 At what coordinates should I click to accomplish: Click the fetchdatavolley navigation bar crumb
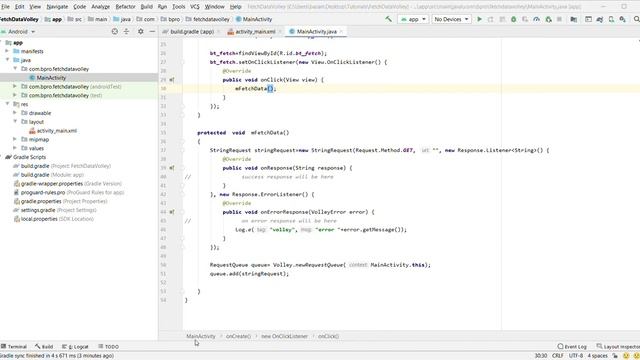click(208, 19)
